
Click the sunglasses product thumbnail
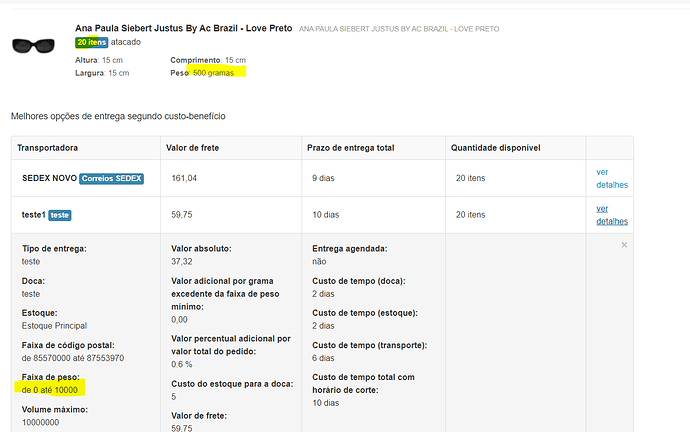pos(33,45)
